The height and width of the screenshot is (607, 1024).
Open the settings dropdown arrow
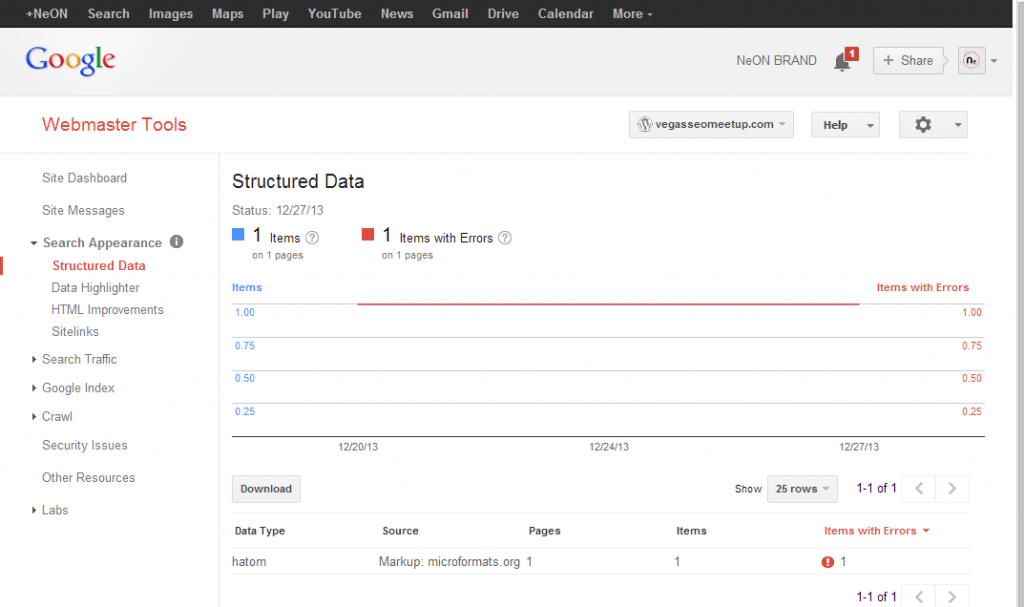click(x=958, y=125)
